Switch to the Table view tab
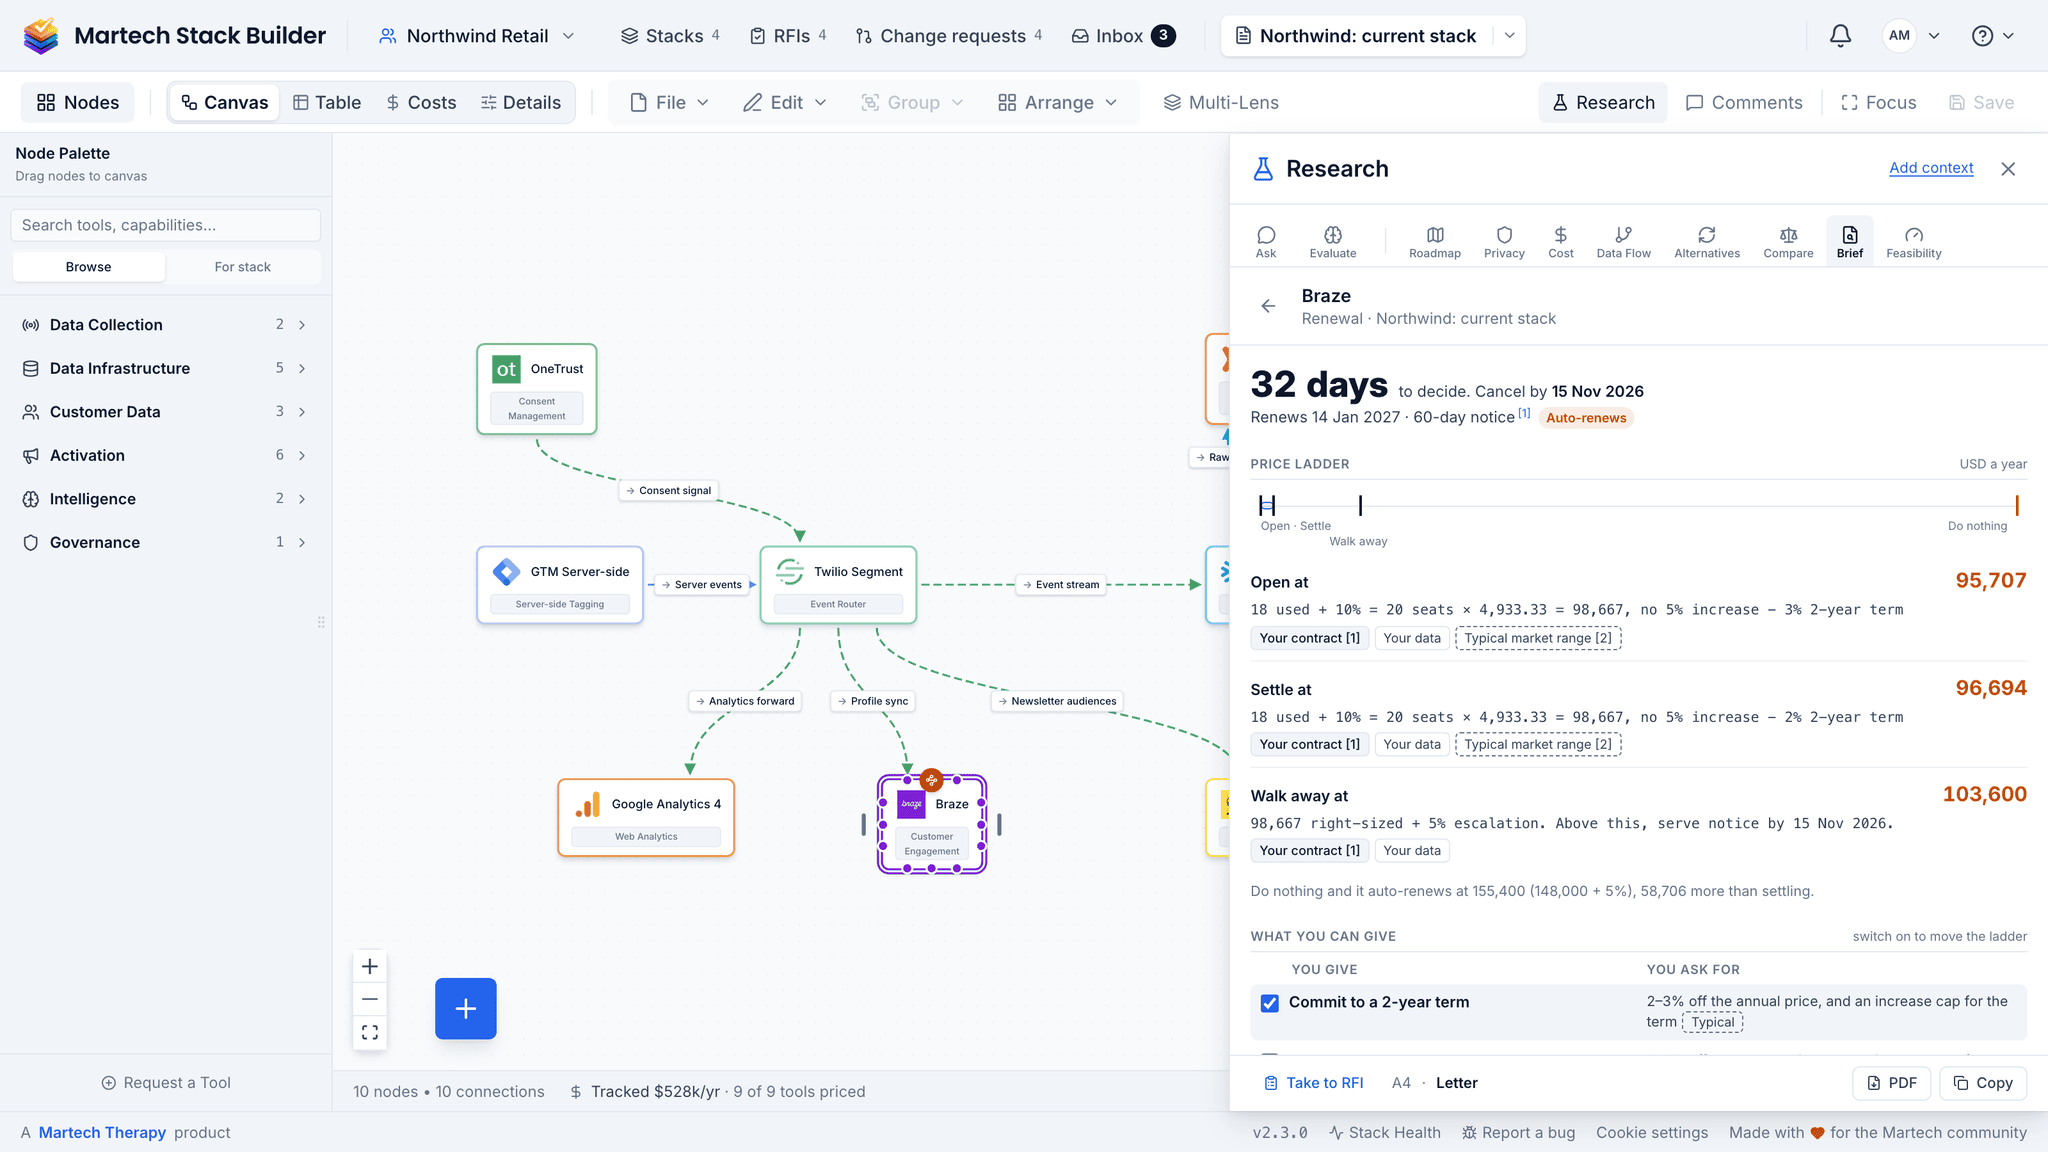Screen dimensions: 2048x1152 [327, 103]
